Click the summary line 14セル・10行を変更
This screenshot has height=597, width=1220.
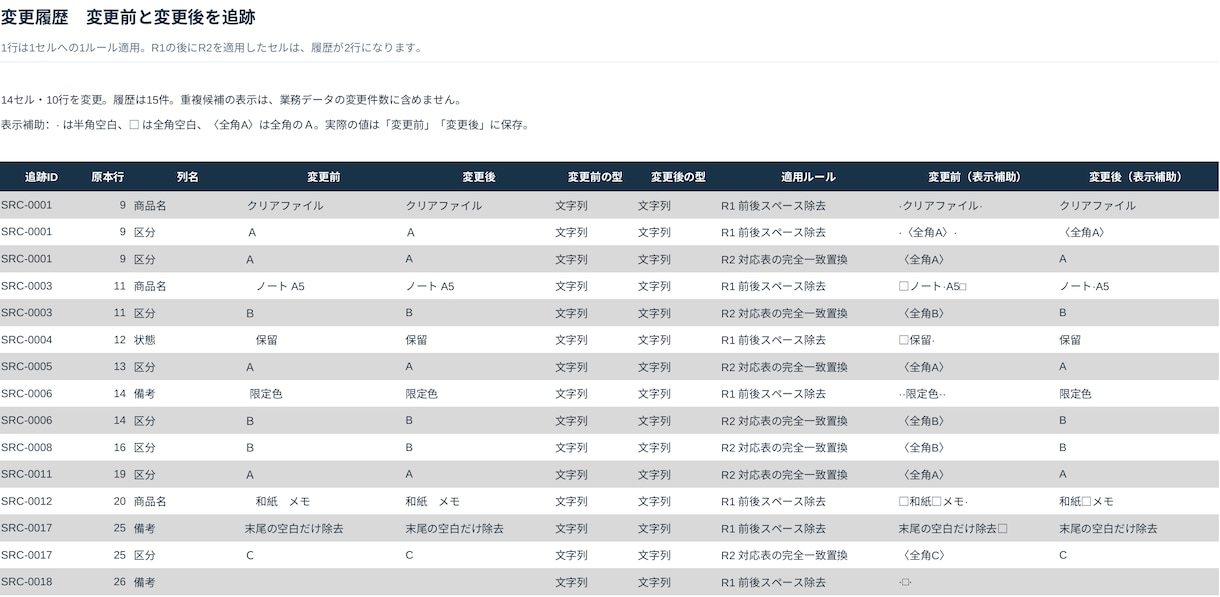pyautogui.click(x=231, y=100)
